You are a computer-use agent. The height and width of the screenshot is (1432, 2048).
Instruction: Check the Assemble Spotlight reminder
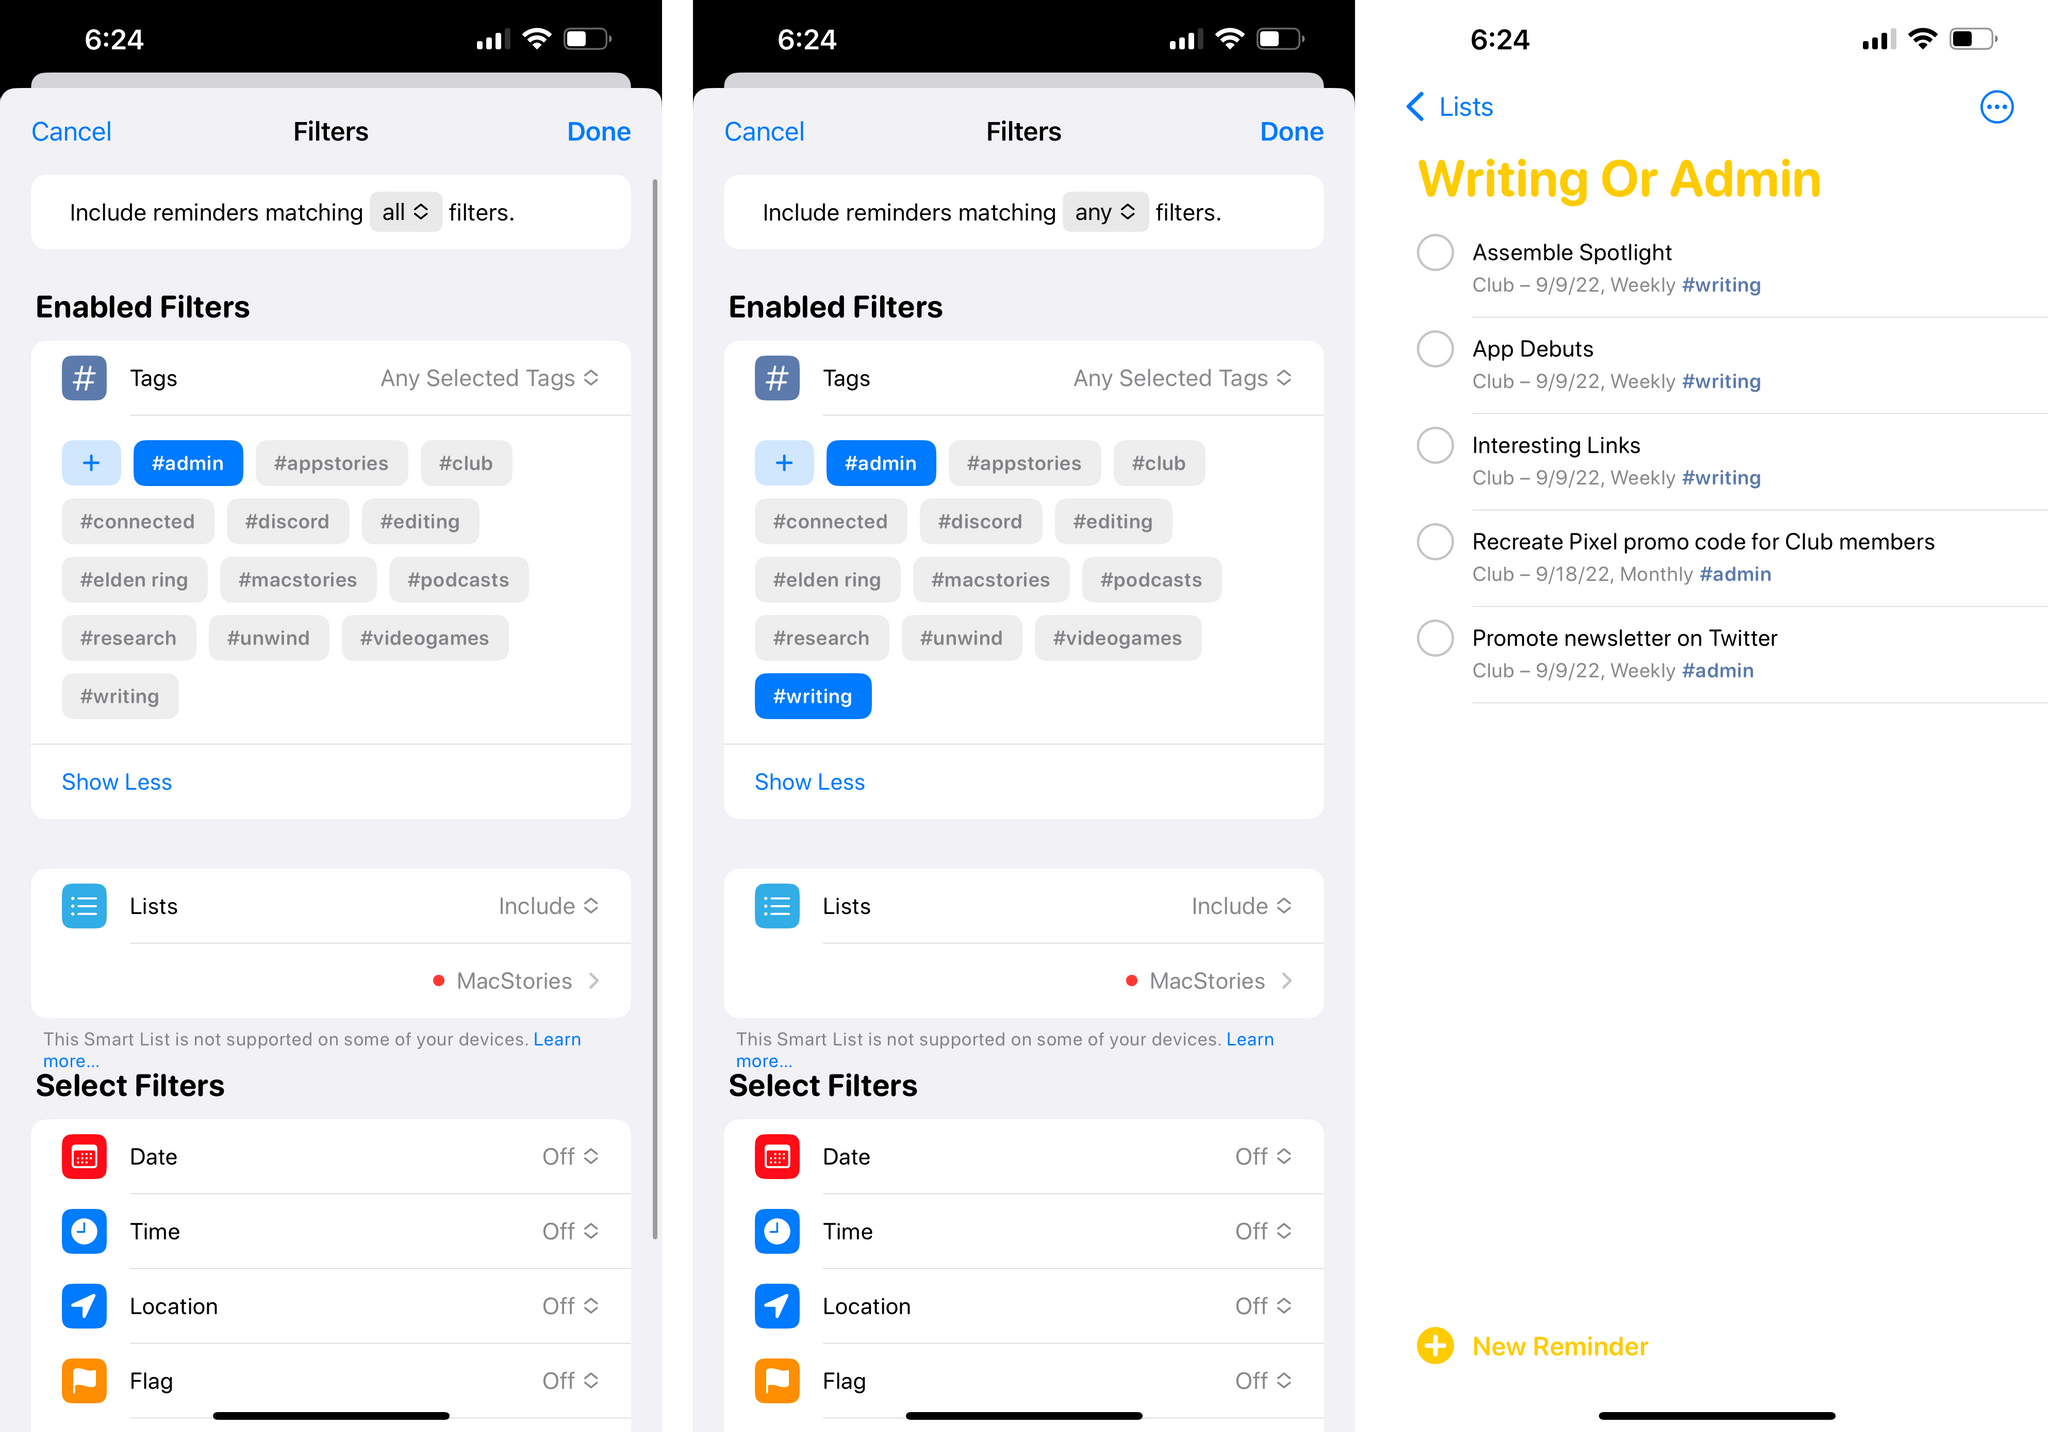click(1435, 254)
